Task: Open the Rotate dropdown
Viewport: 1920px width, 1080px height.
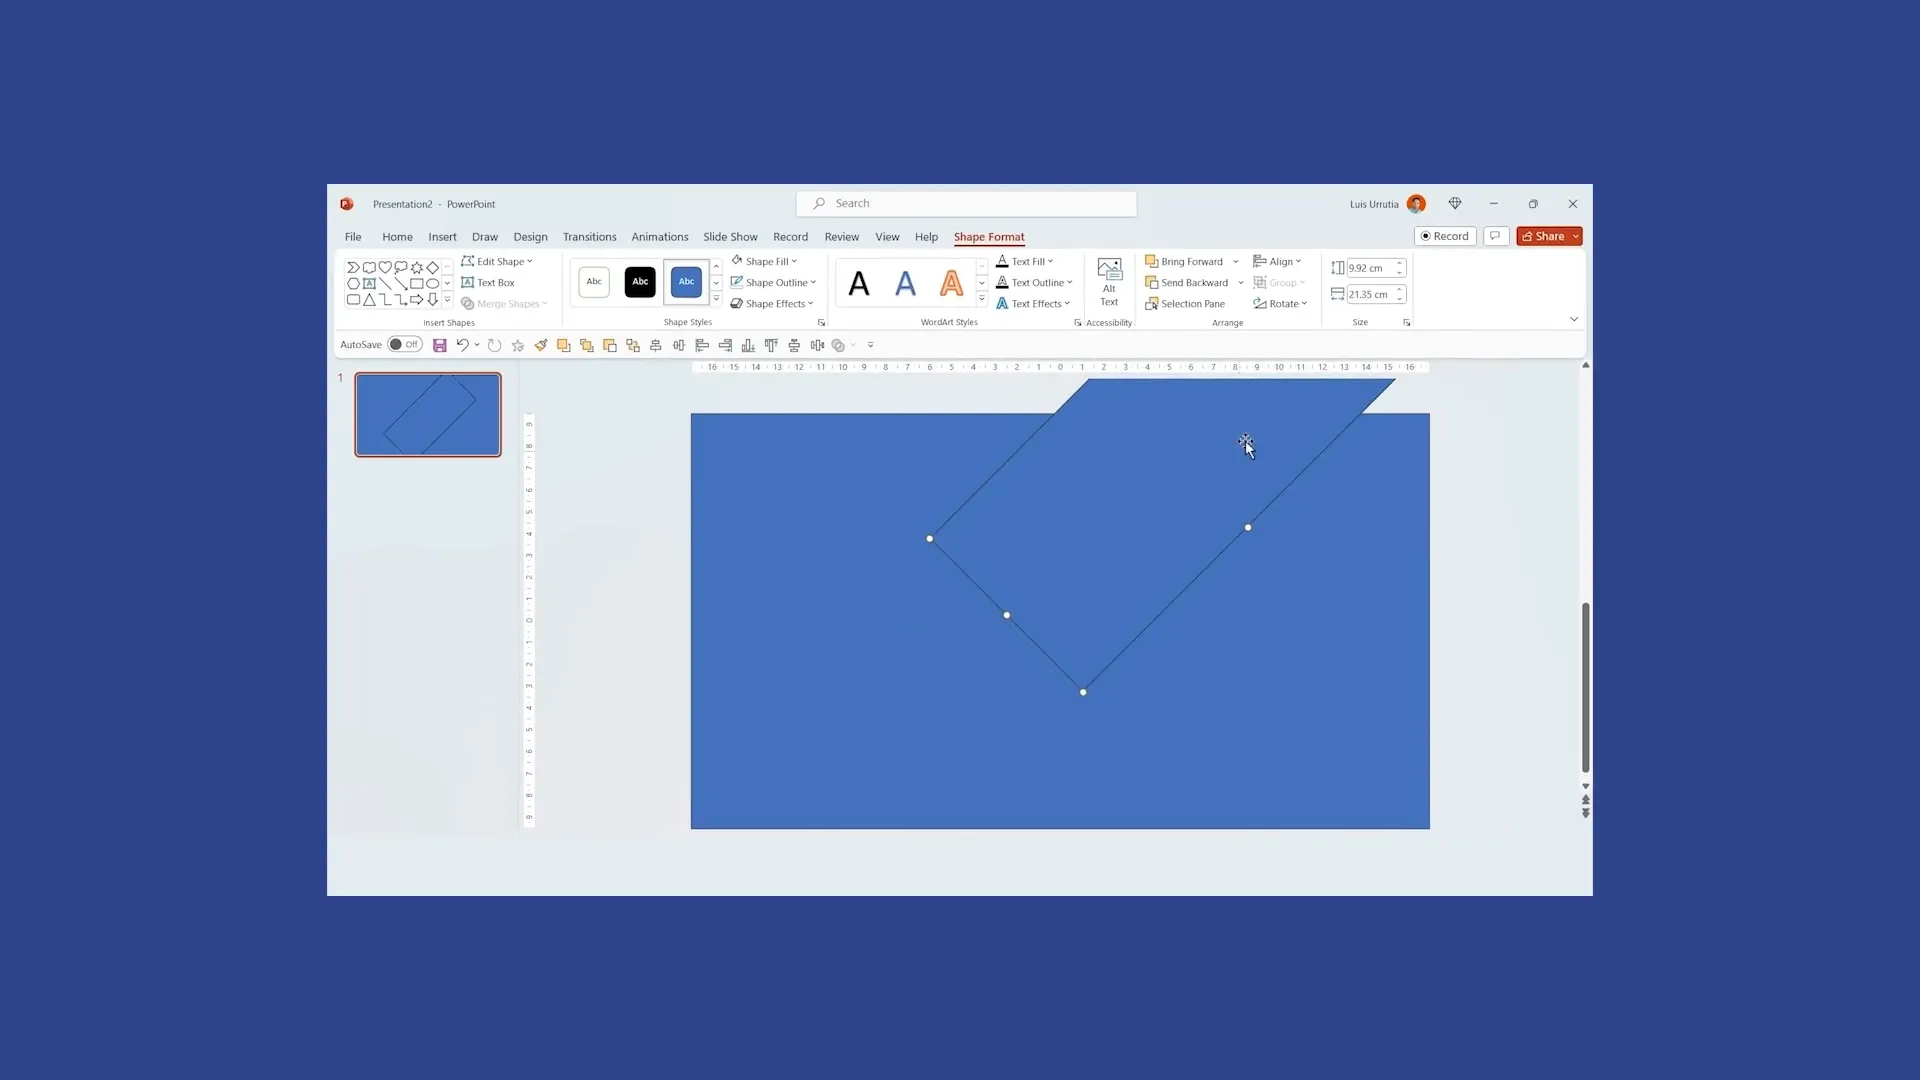Action: click(x=1280, y=304)
